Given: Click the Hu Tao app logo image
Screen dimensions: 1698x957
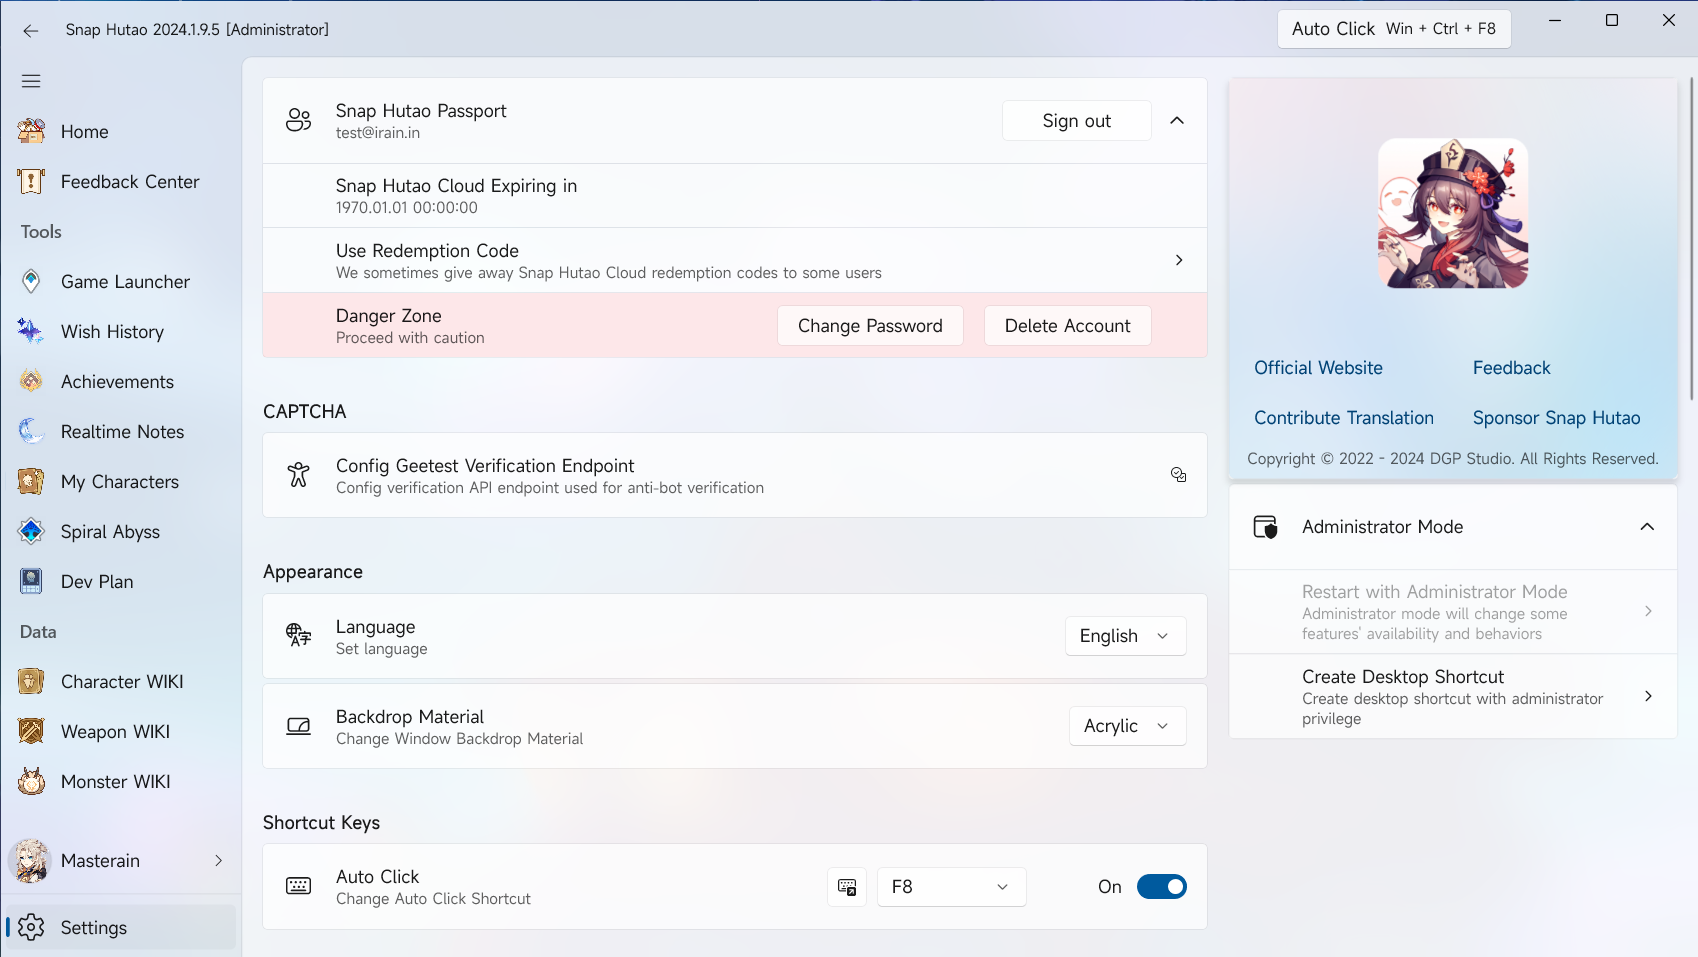Looking at the screenshot, I should [1453, 213].
